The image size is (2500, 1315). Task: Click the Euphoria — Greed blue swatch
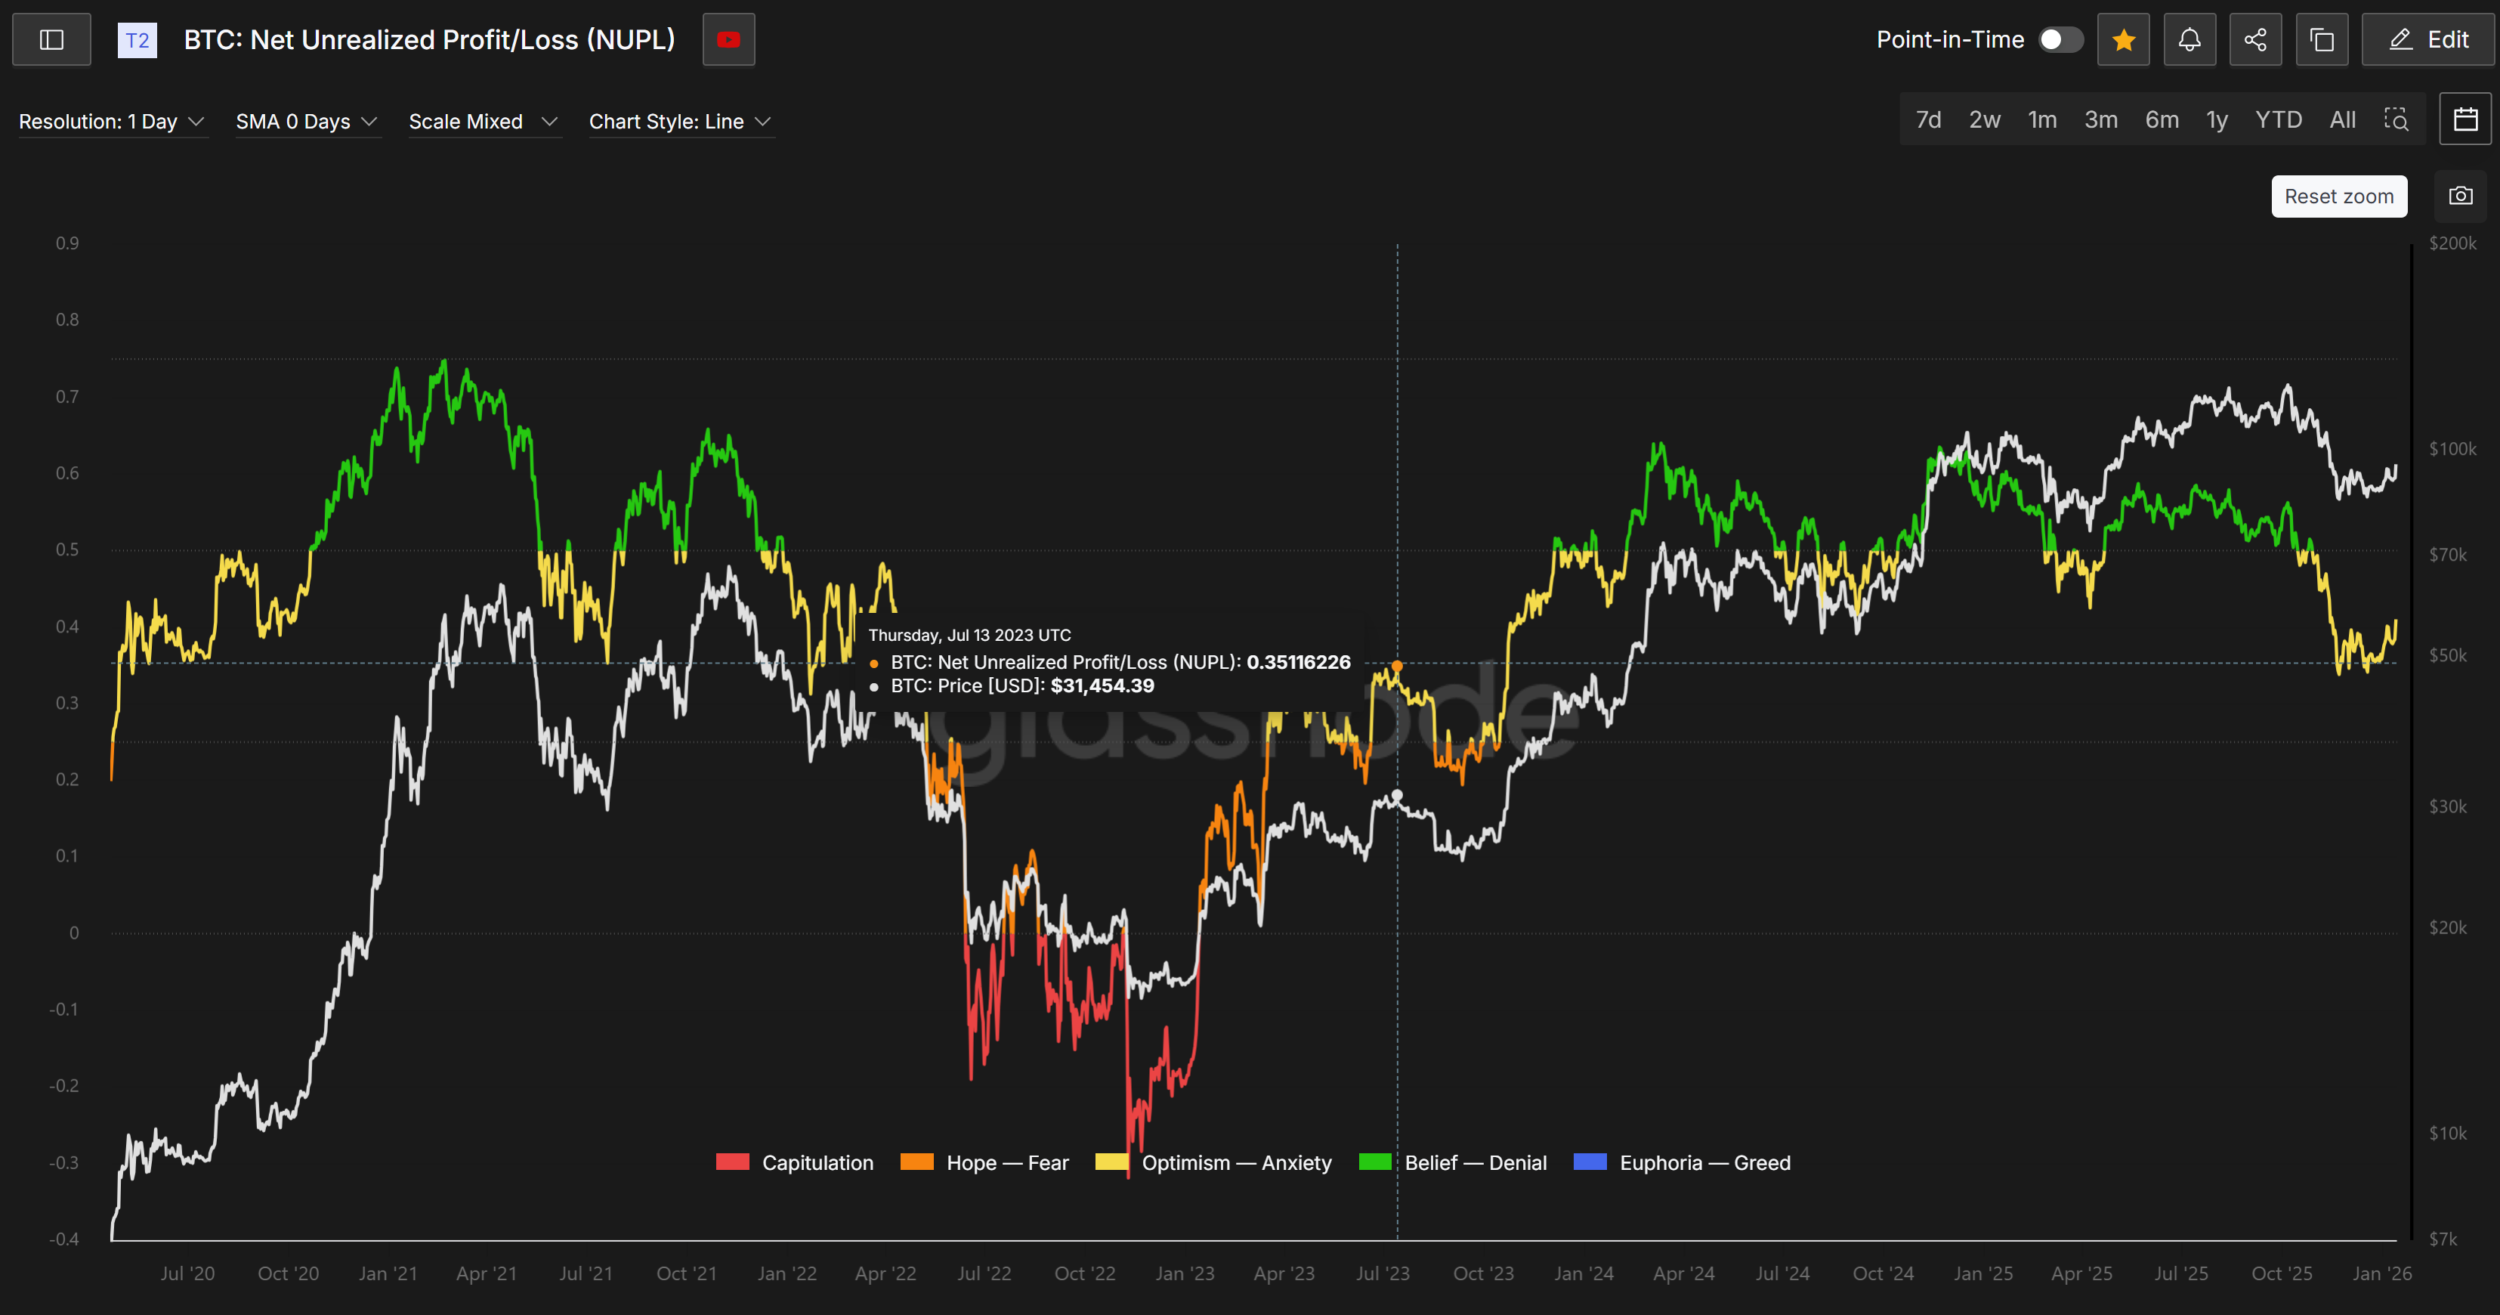click(x=1590, y=1162)
